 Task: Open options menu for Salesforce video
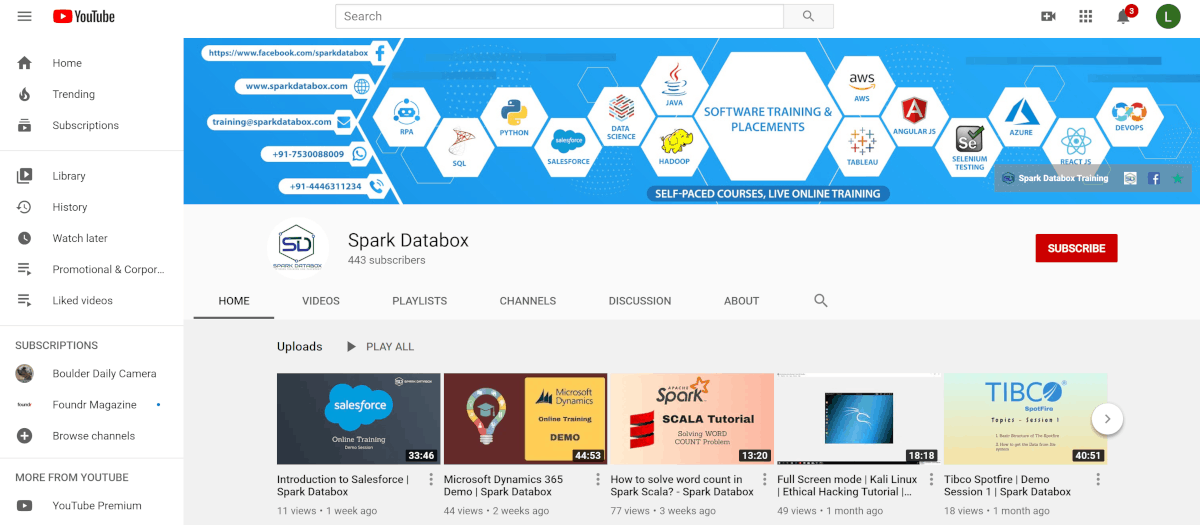click(431, 480)
